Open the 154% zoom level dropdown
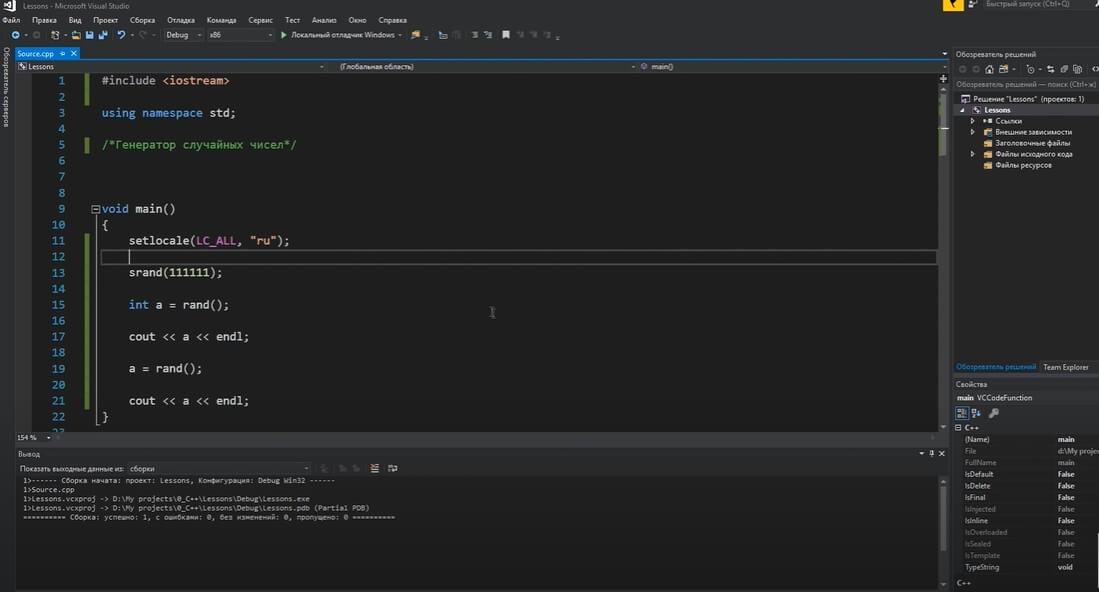 point(48,438)
